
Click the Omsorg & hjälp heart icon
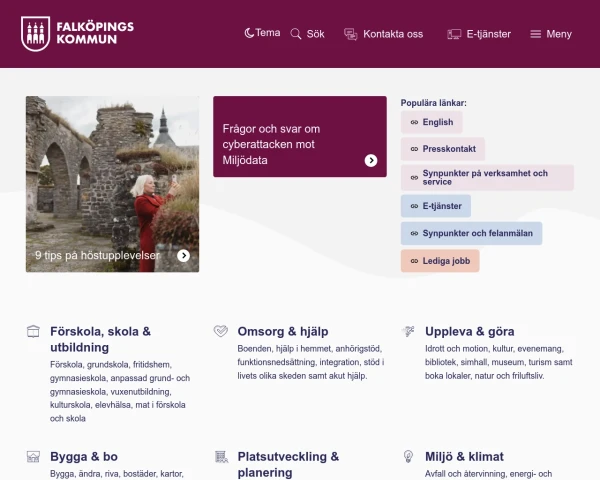coord(220,331)
